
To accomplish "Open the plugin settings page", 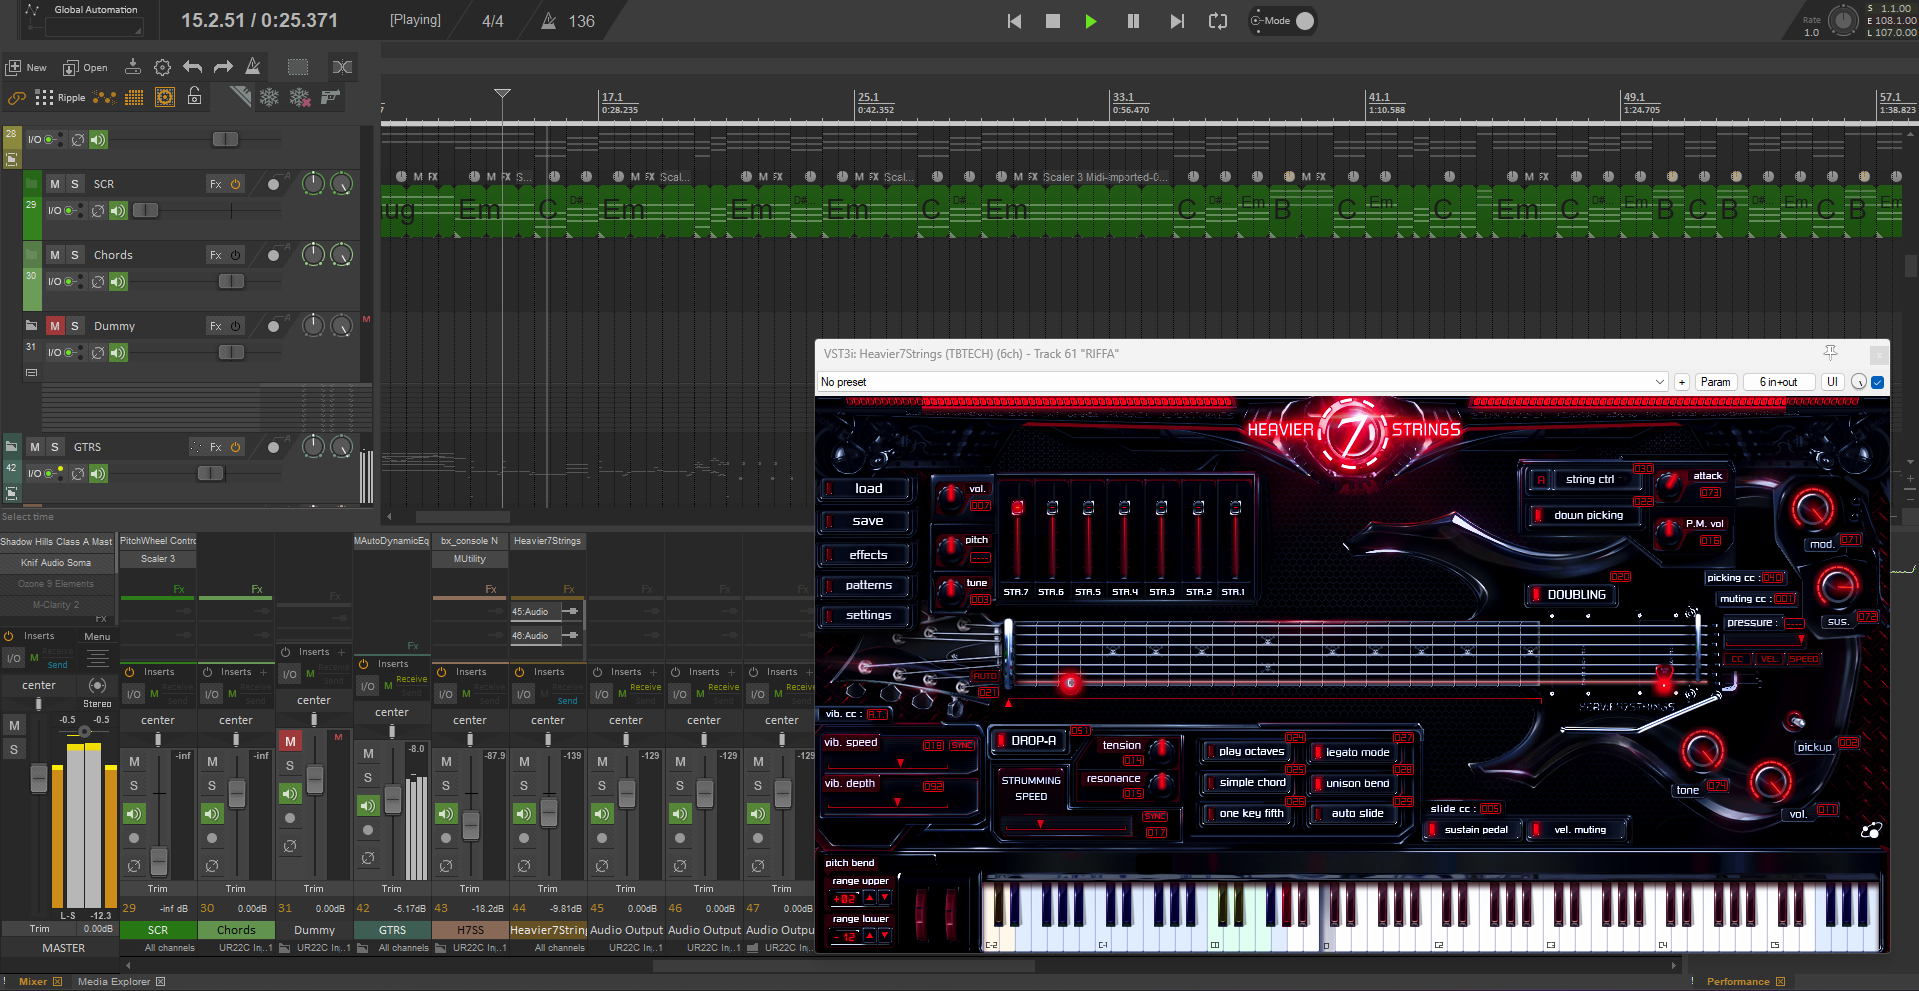I will pyautogui.click(x=866, y=615).
